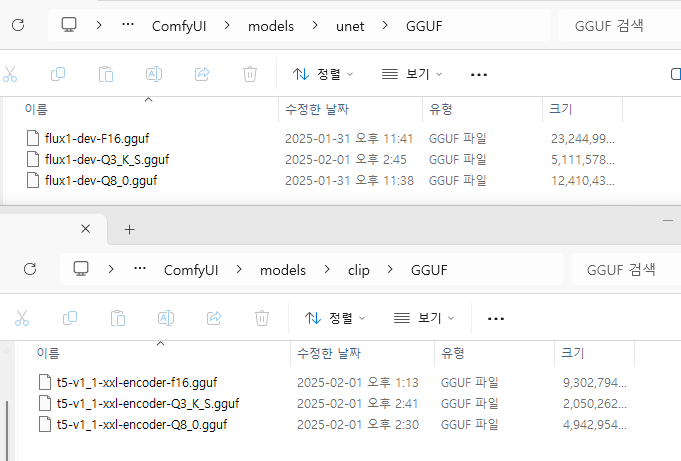
Task: Click the clip breadcrumb folder
Action: pyautogui.click(x=359, y=270)
